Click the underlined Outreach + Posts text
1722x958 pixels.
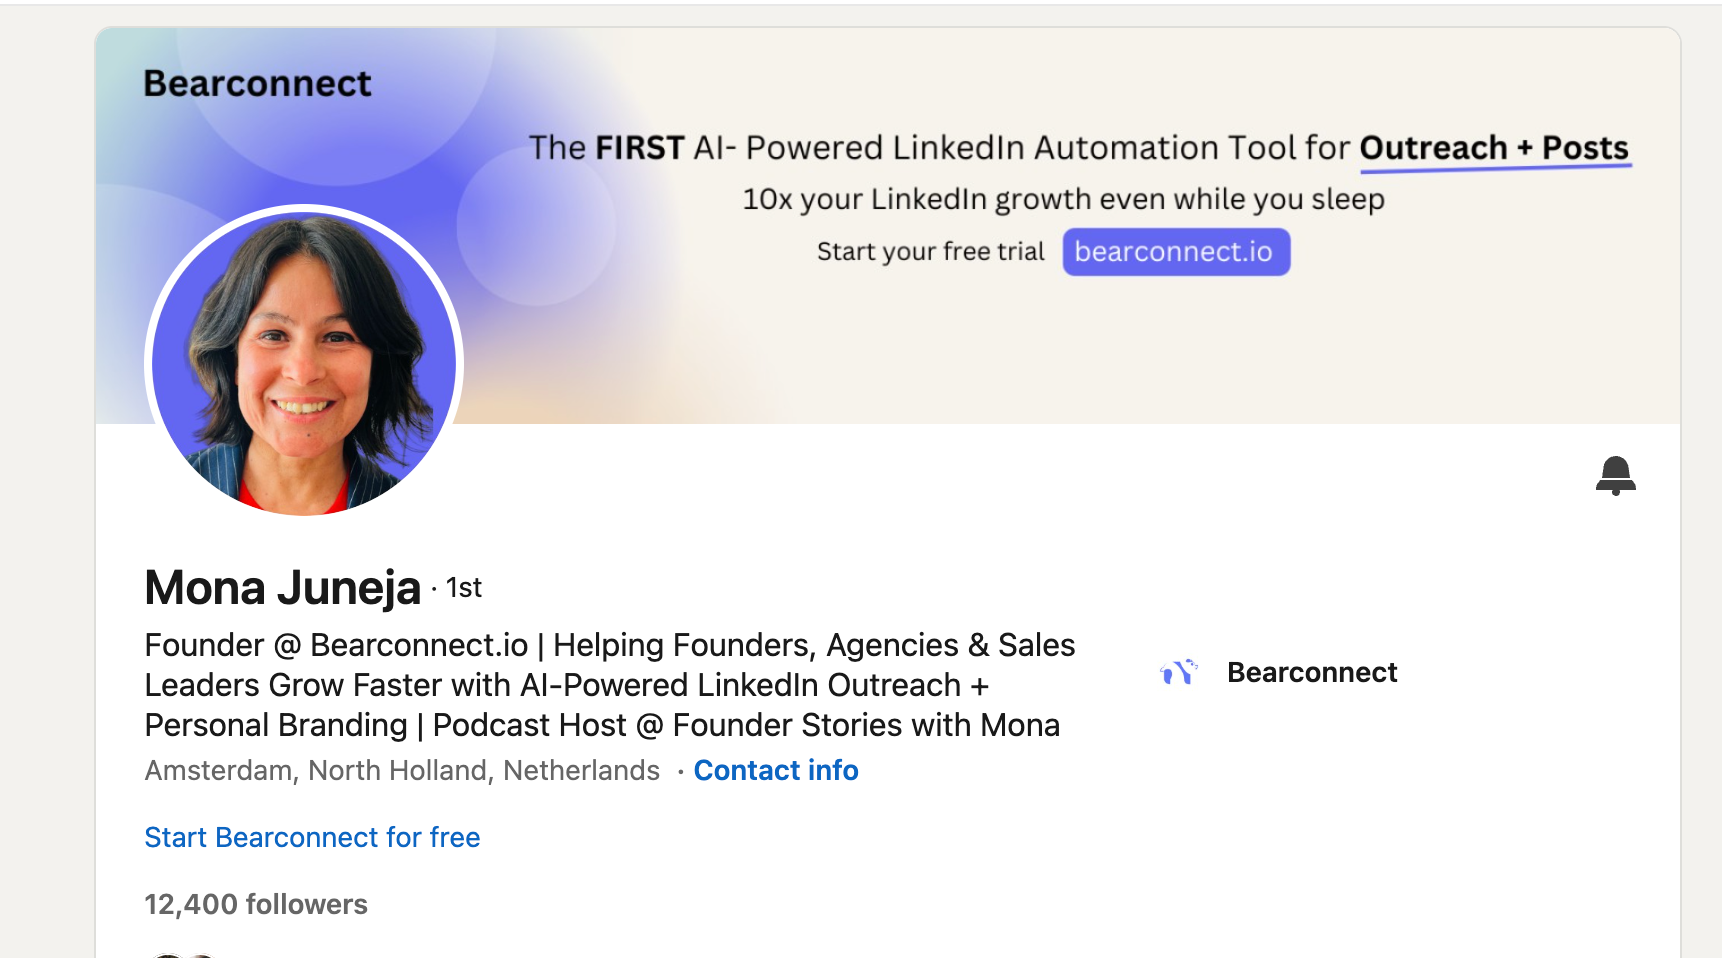coord(1494,148)
